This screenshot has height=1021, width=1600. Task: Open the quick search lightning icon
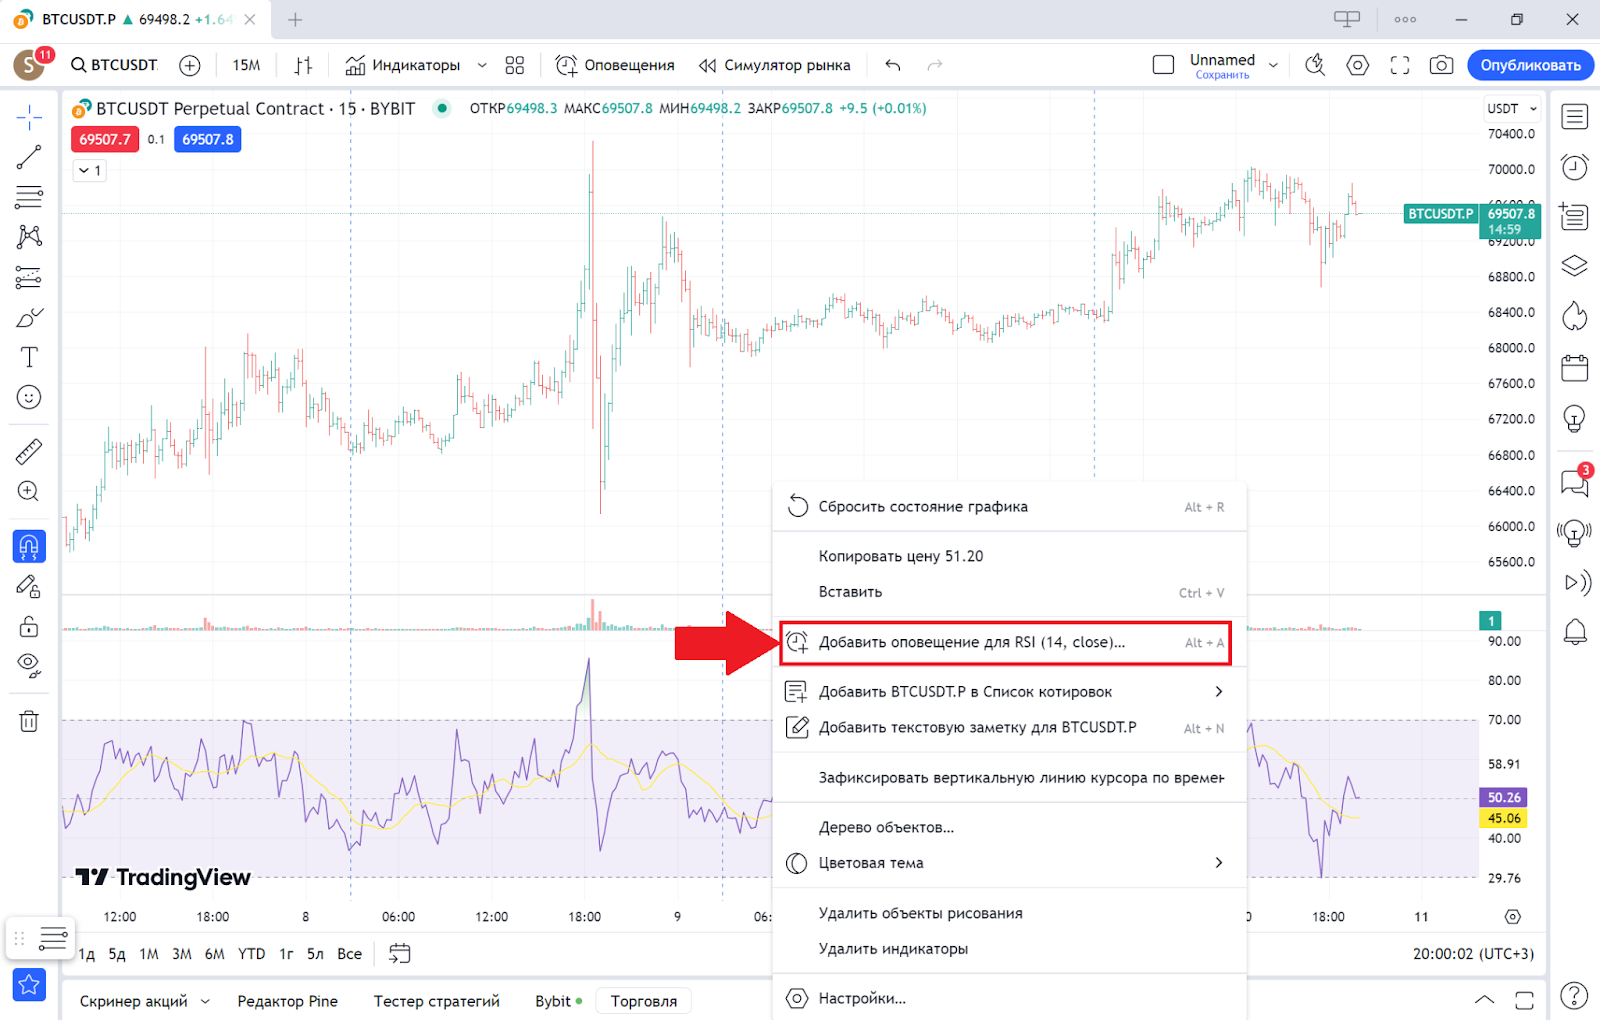1315,65
